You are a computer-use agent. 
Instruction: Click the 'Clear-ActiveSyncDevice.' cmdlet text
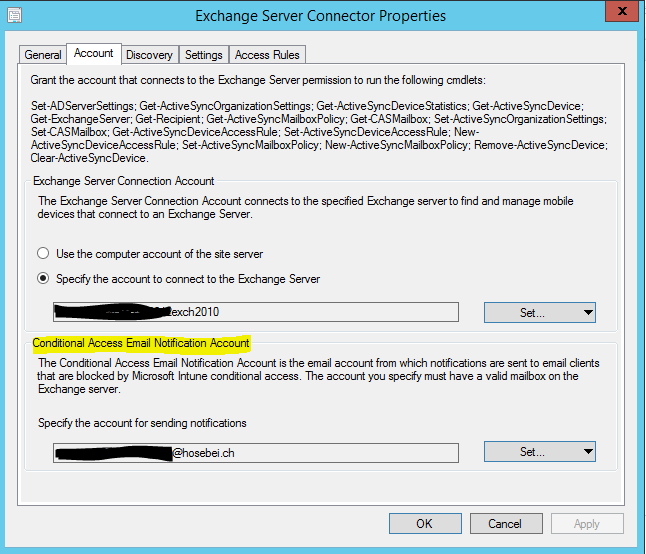click(89, 158)
